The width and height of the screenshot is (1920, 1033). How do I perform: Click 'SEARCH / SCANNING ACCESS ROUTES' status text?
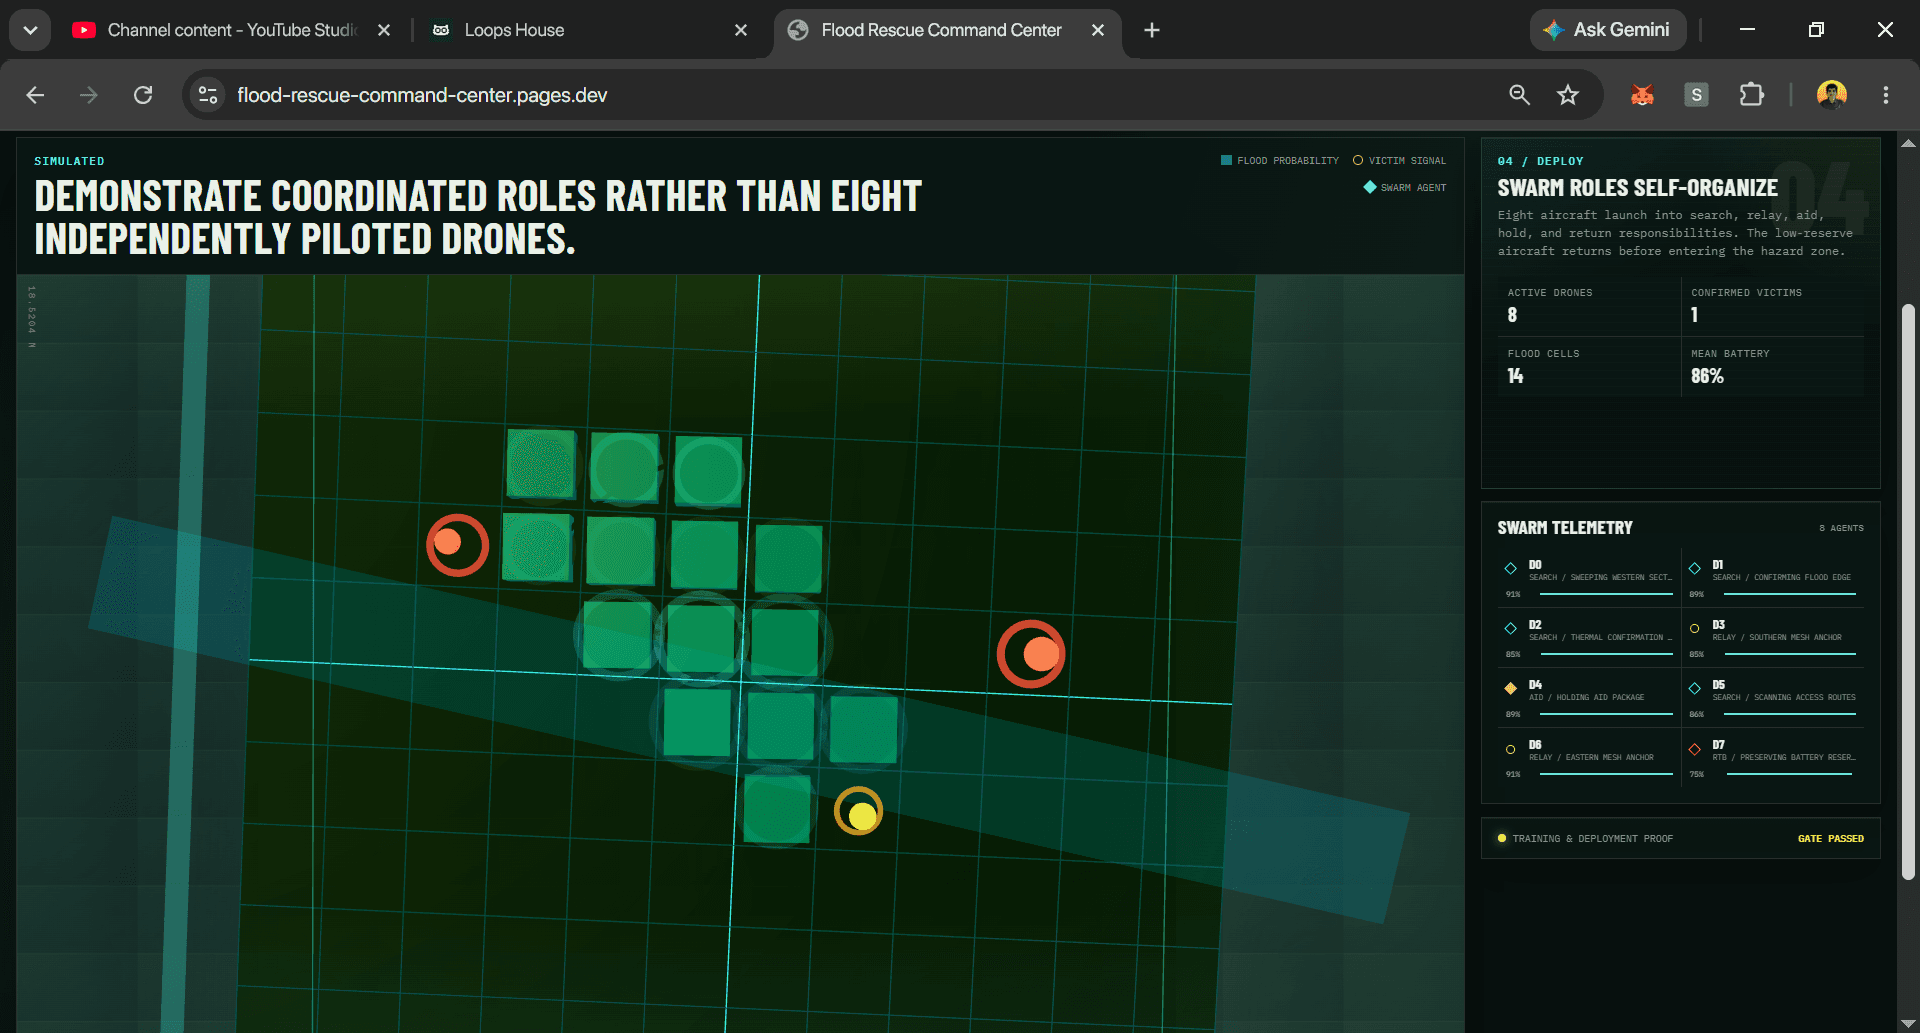click(1784, 697)
